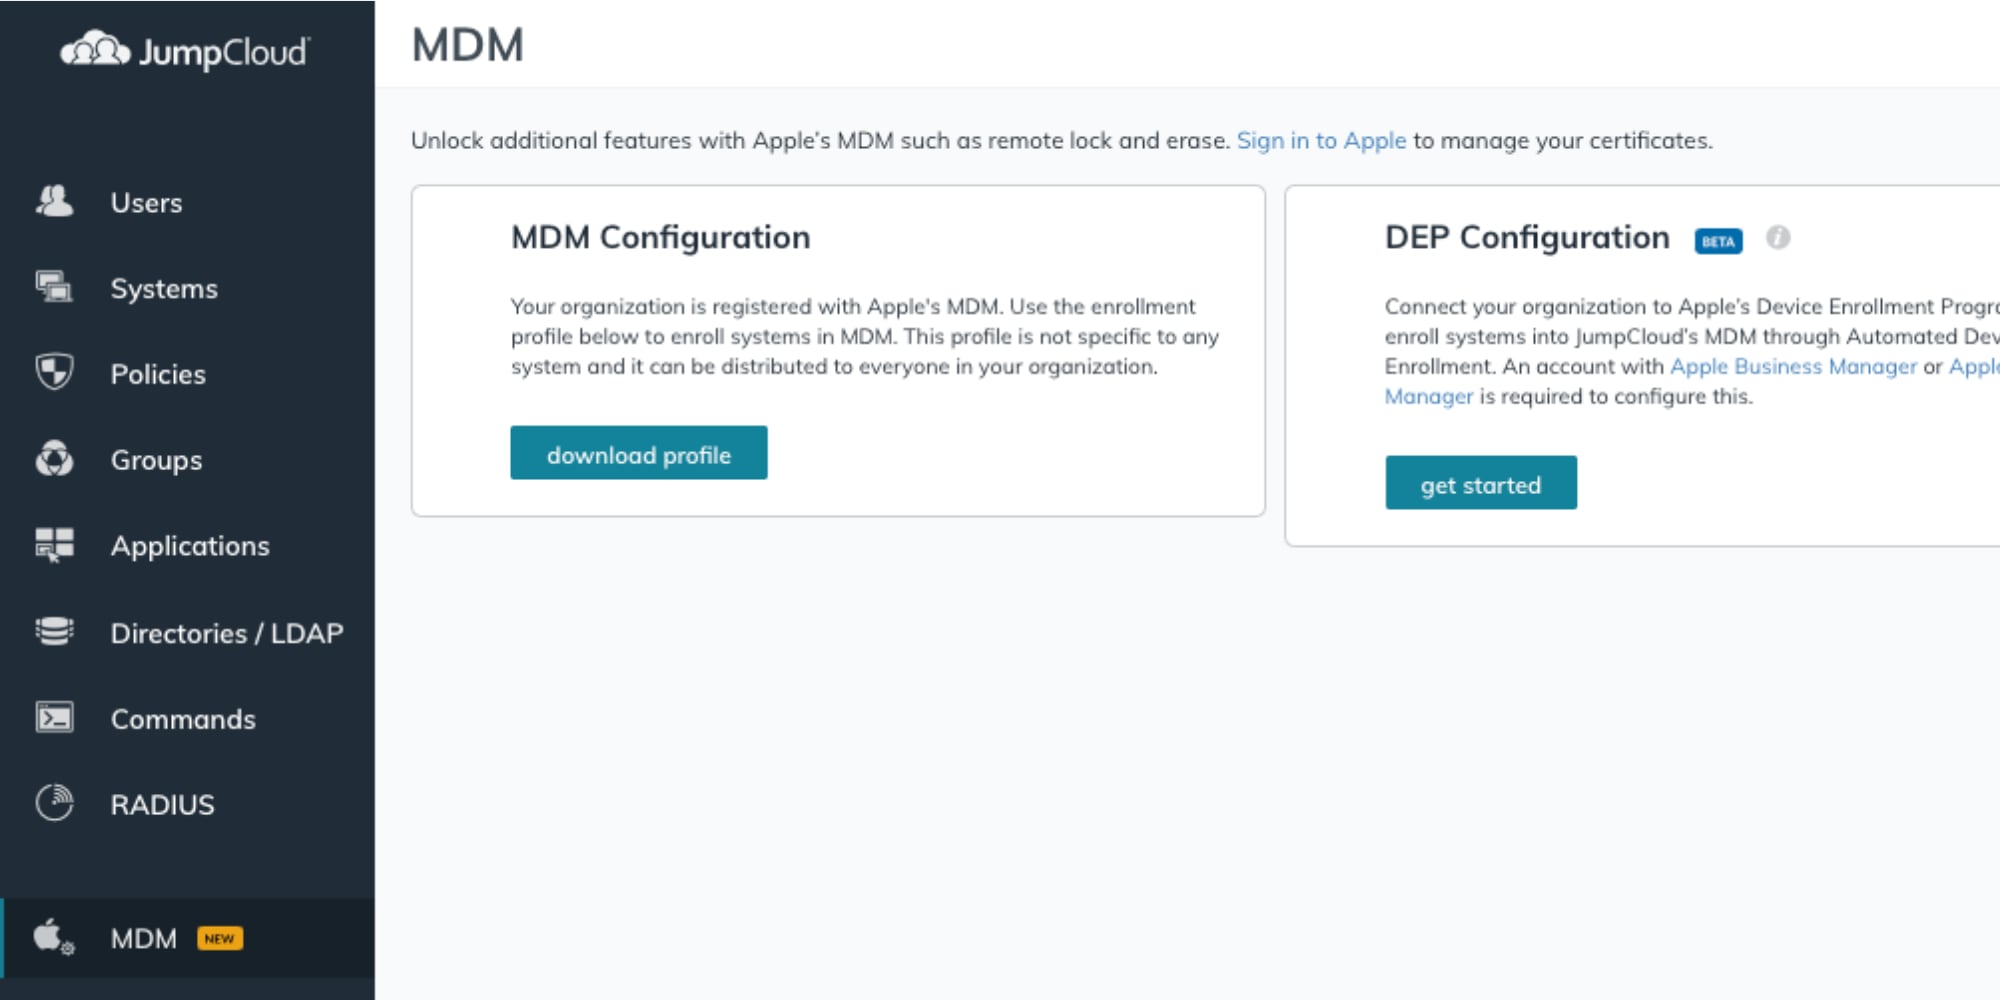Click the blue Manager link on the last line
This screenshot has height=1000, width=2000.
click(x=1428, y=397)
